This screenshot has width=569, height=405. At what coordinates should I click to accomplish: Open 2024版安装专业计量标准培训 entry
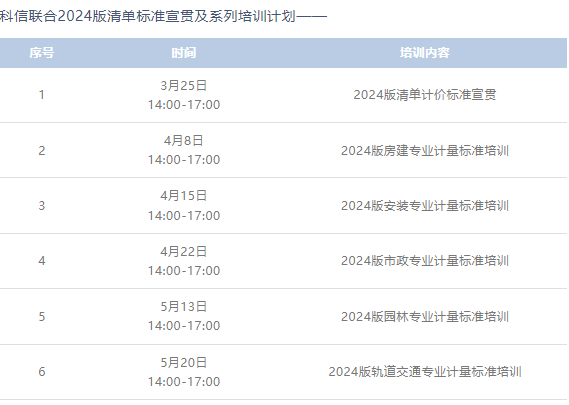point(425,206)
